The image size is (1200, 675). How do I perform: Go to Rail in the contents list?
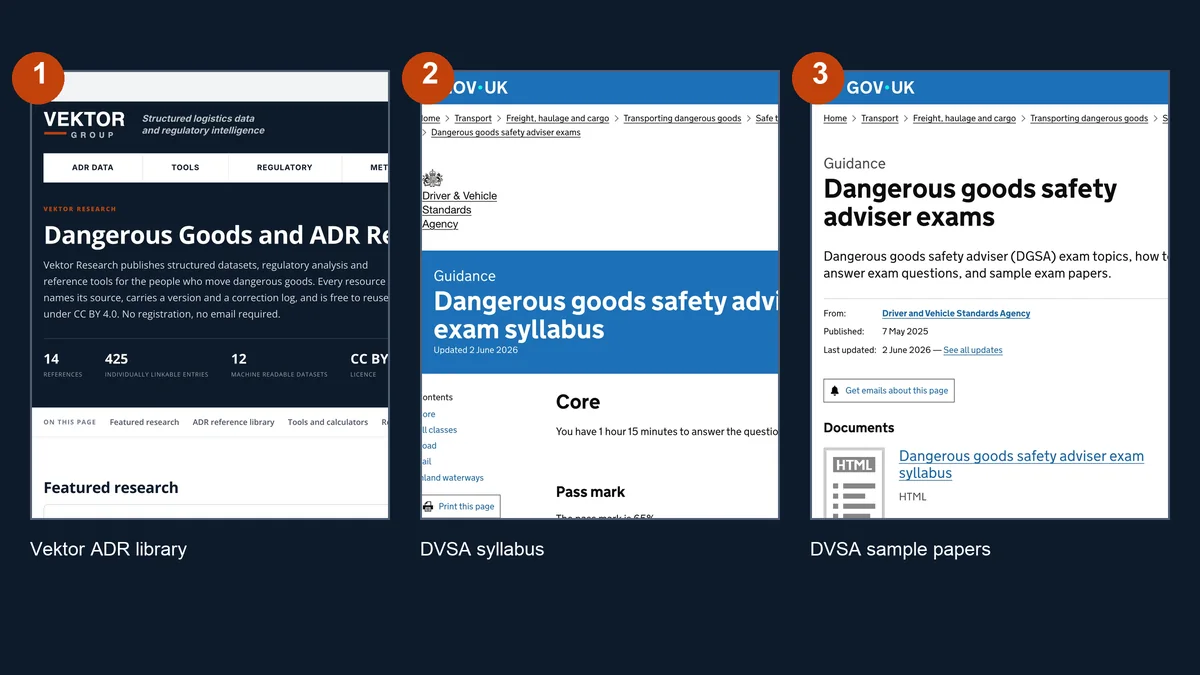pyautogui.click(x=427, y=462)
